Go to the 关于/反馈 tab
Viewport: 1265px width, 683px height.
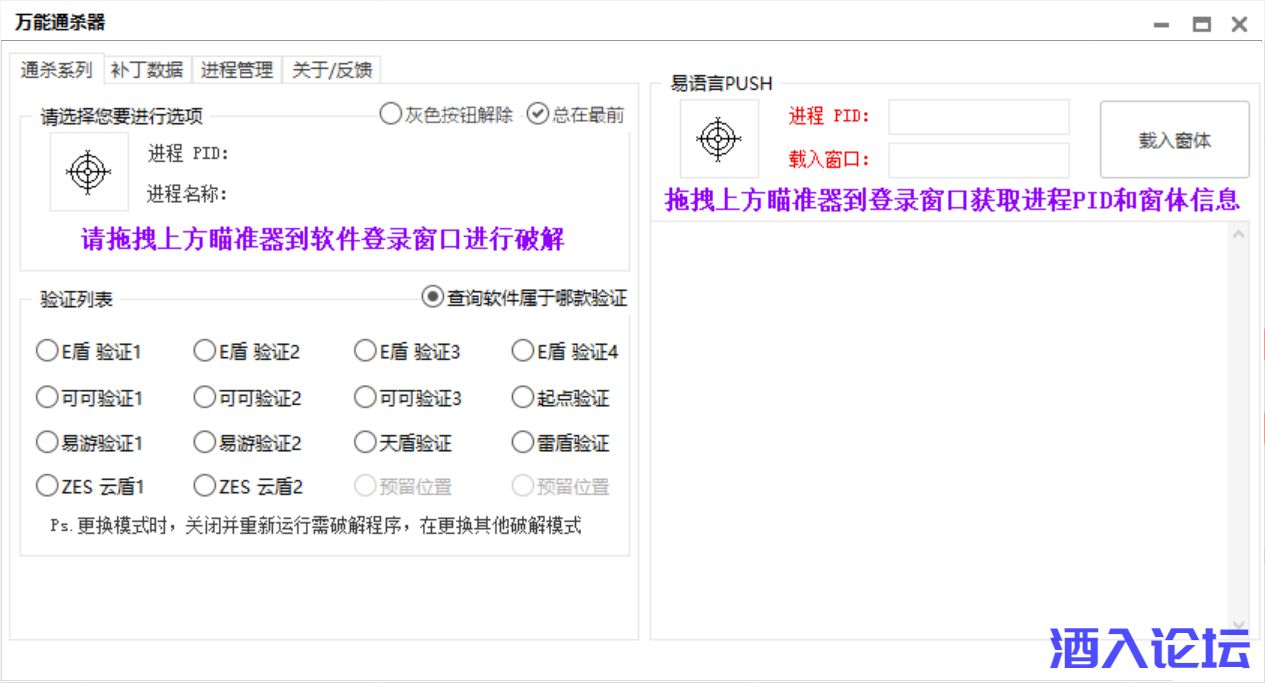pos(331,70)
